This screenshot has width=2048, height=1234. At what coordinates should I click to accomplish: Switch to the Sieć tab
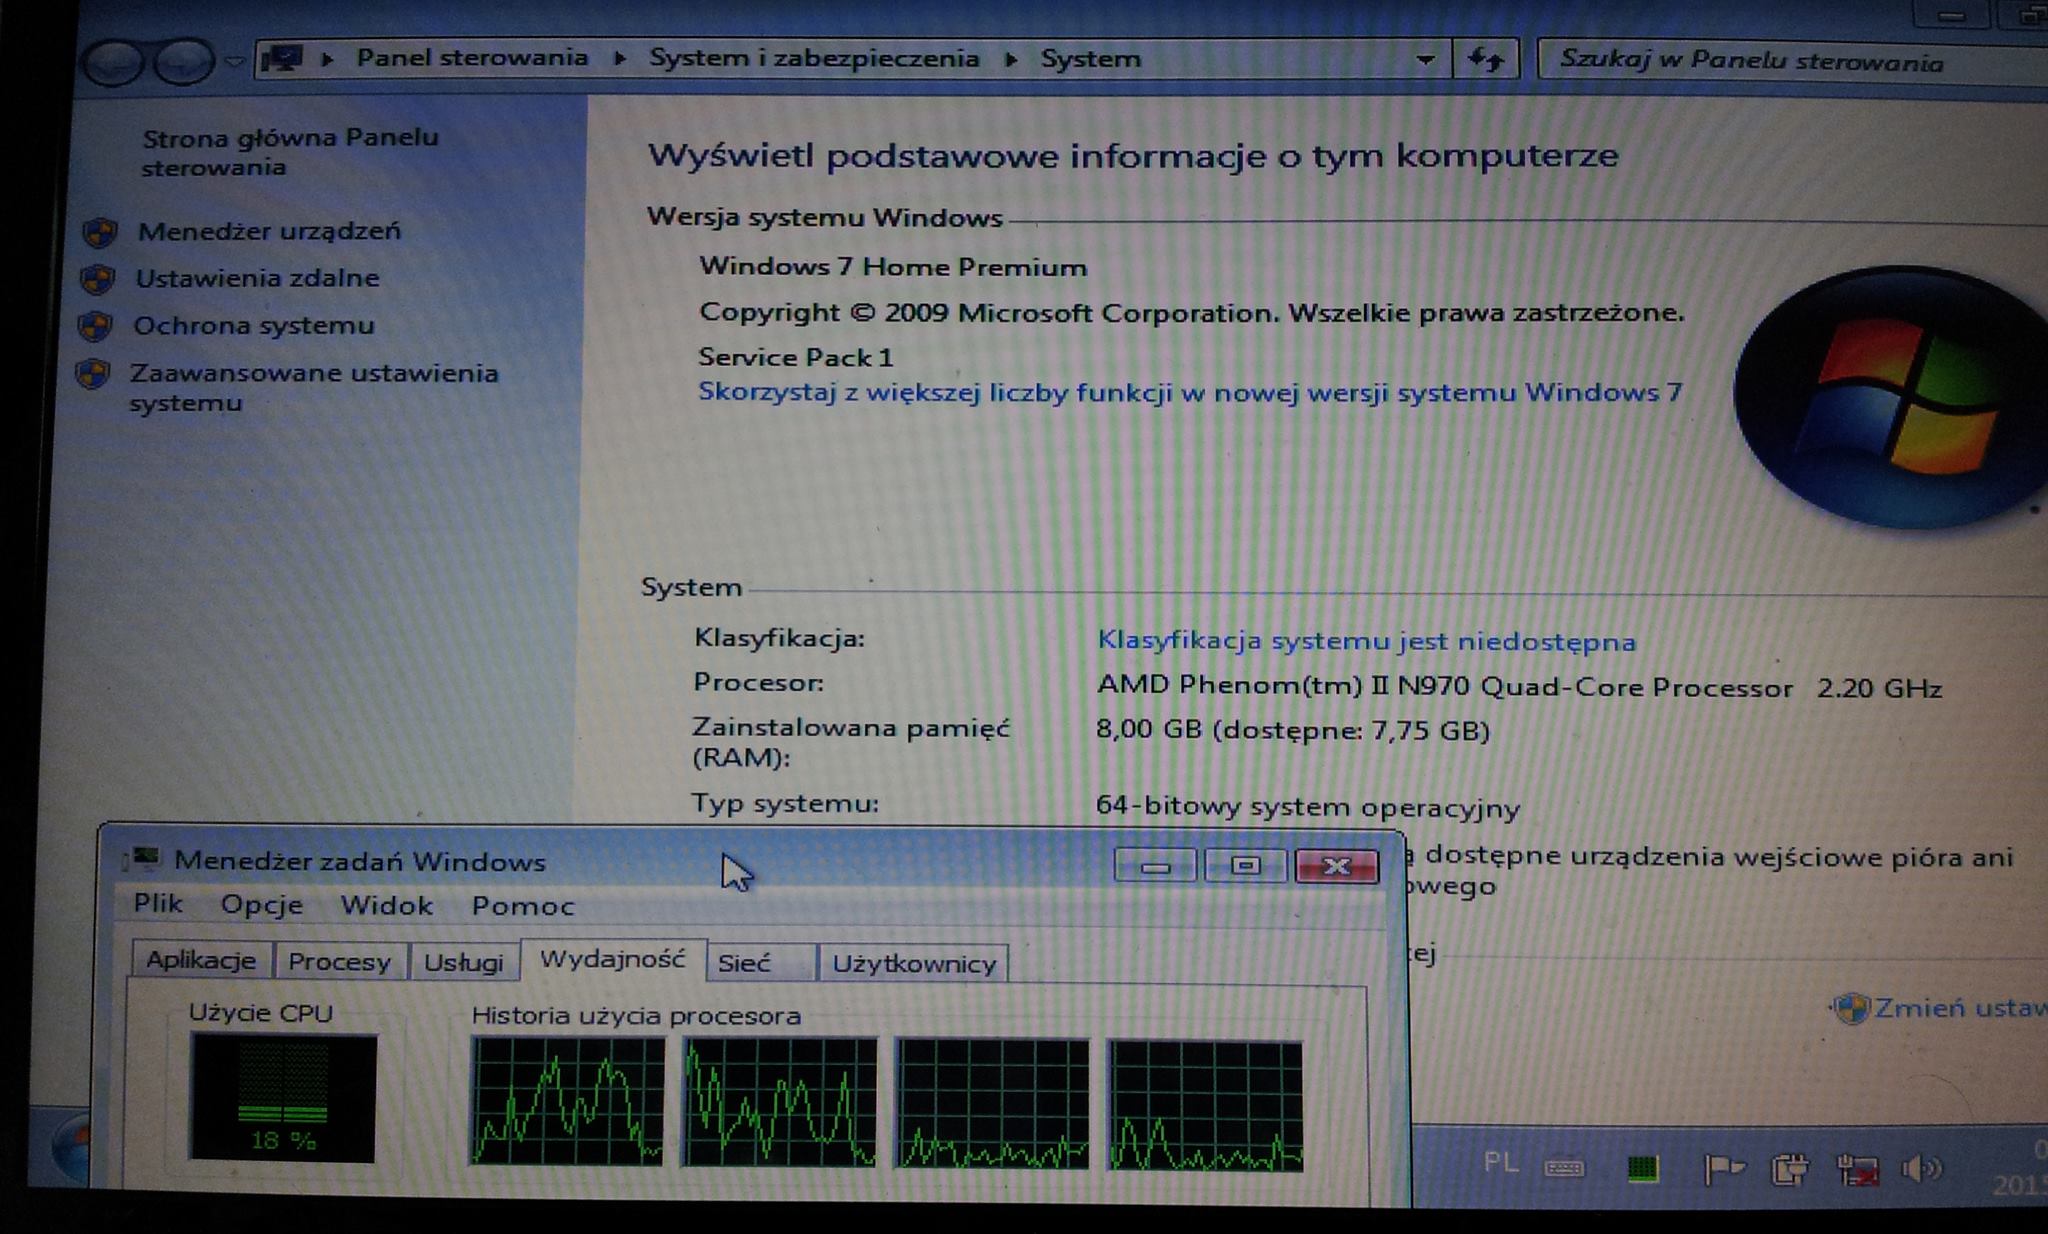760,963
